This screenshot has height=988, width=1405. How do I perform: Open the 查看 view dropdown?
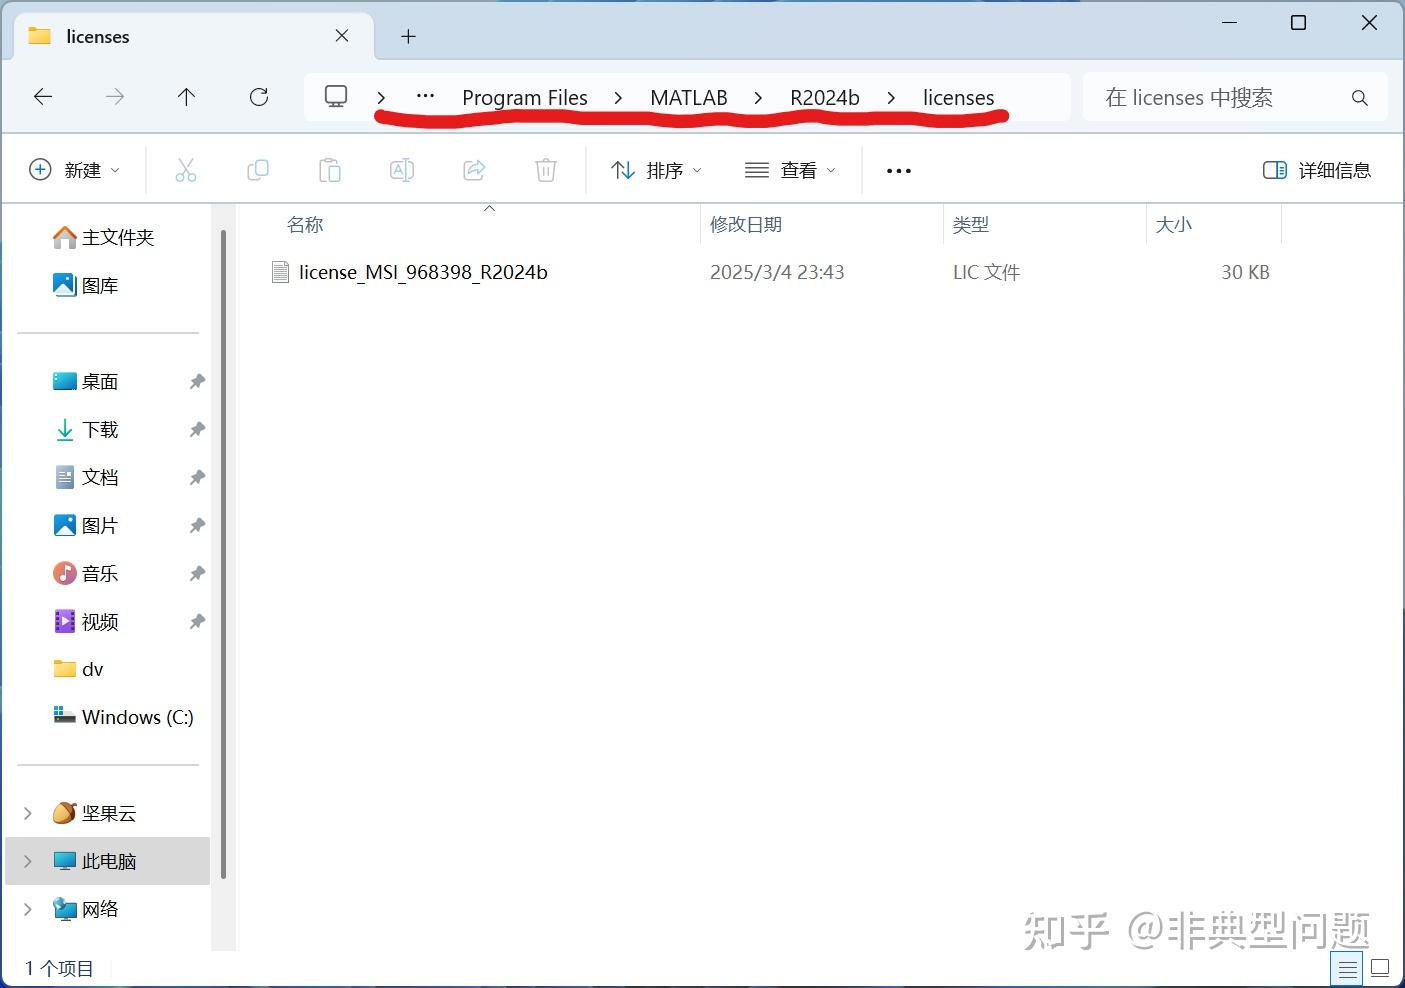click(x=790, y=170)
